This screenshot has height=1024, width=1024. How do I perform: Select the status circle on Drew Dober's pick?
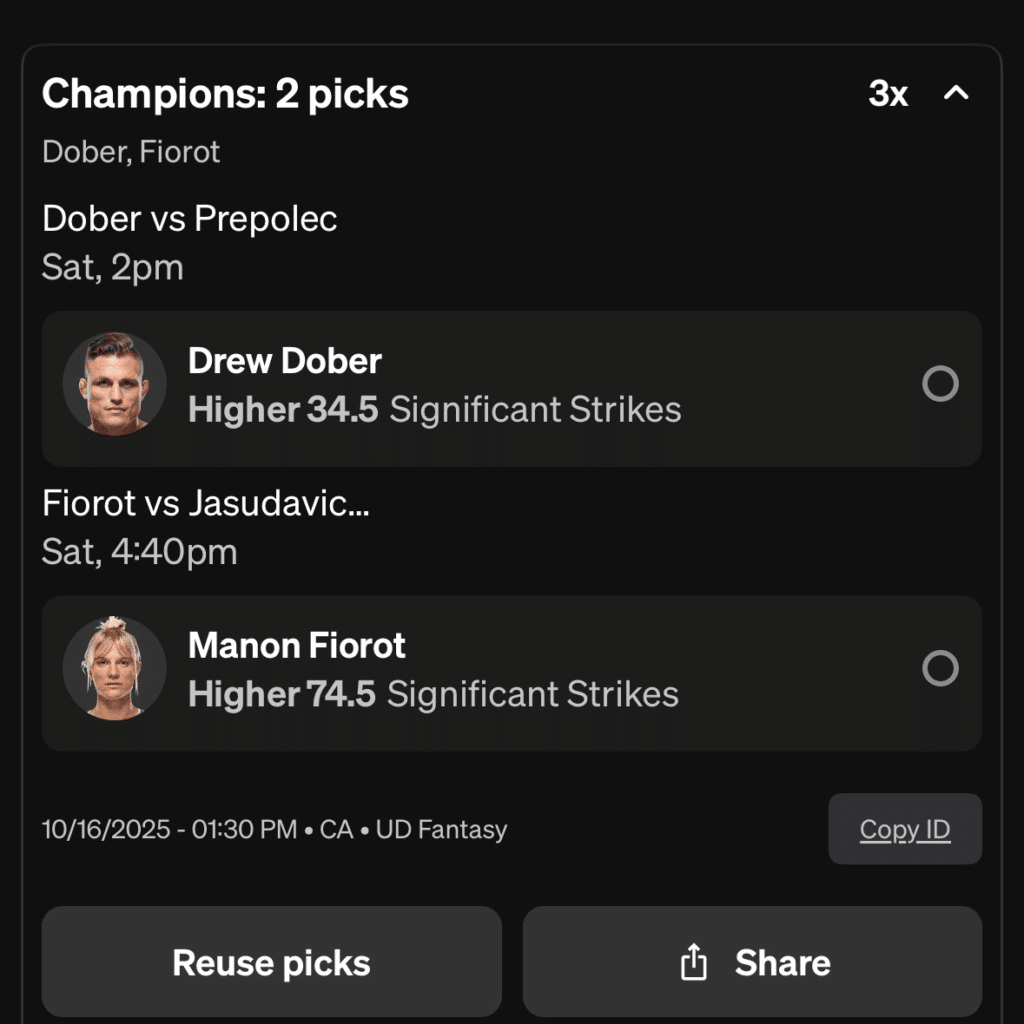pos(940,384)
